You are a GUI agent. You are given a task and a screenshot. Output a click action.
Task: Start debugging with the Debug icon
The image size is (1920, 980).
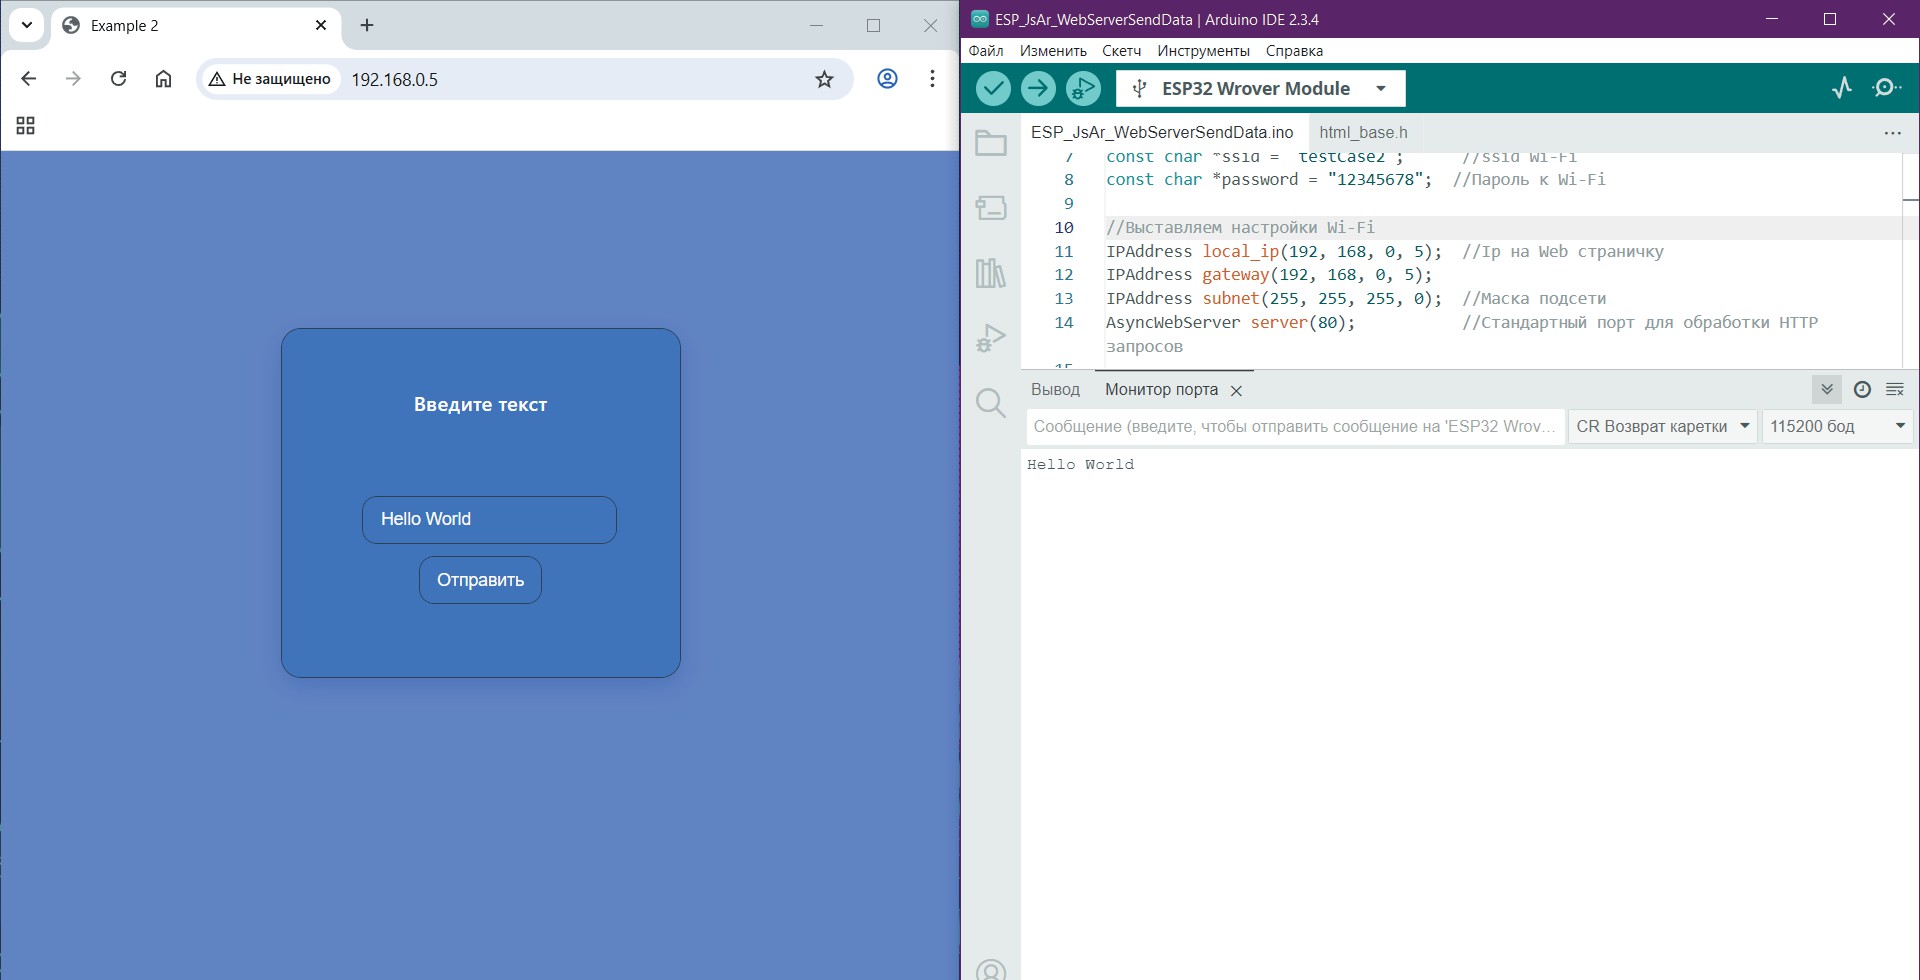point(1083,89)
